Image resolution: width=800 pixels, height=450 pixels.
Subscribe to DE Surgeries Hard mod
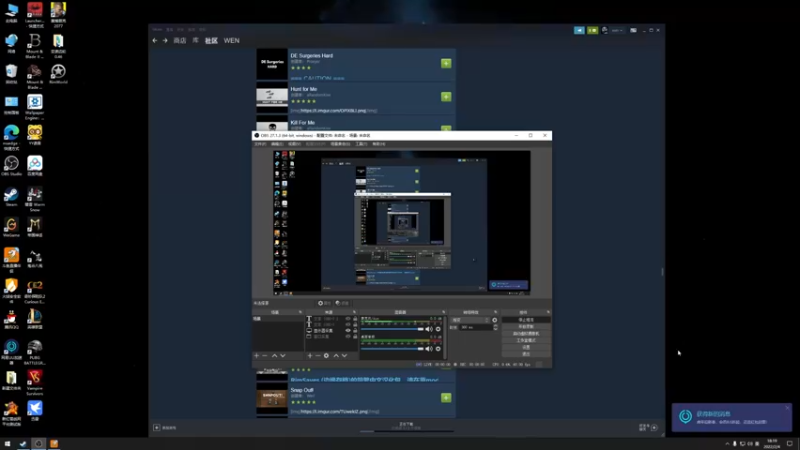point(446,63)
